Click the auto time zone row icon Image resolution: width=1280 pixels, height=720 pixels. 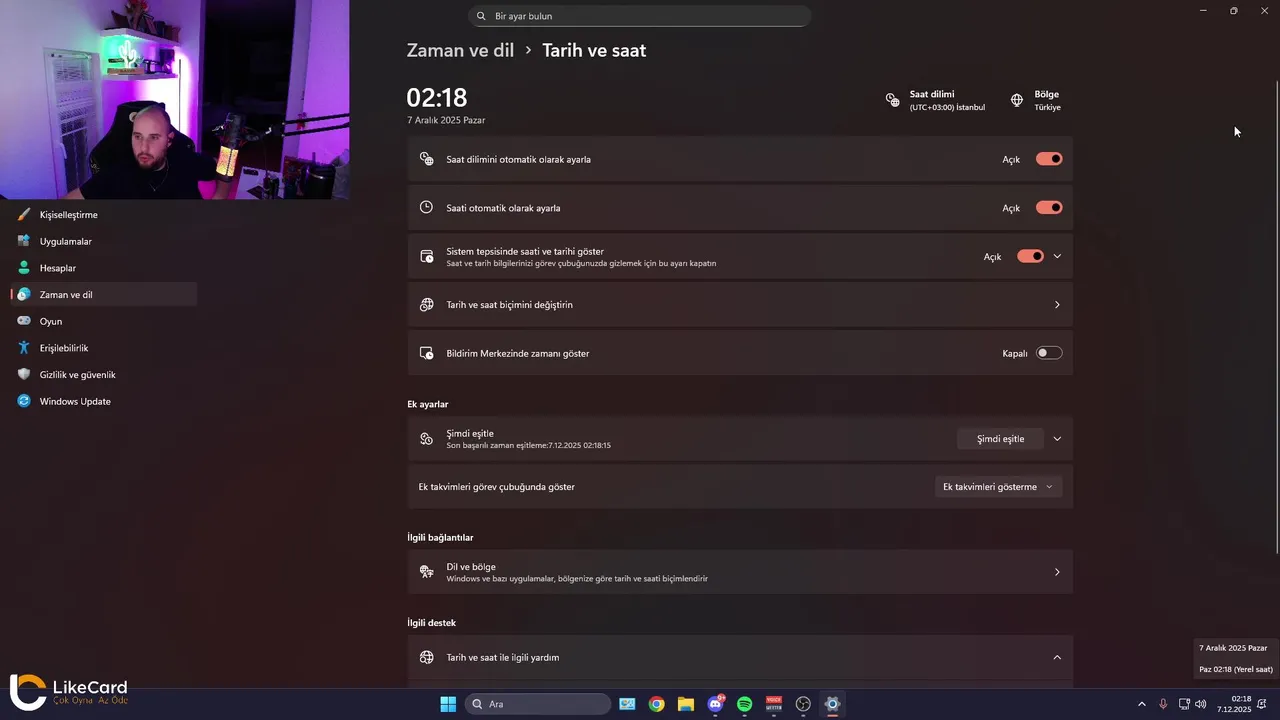427,159
